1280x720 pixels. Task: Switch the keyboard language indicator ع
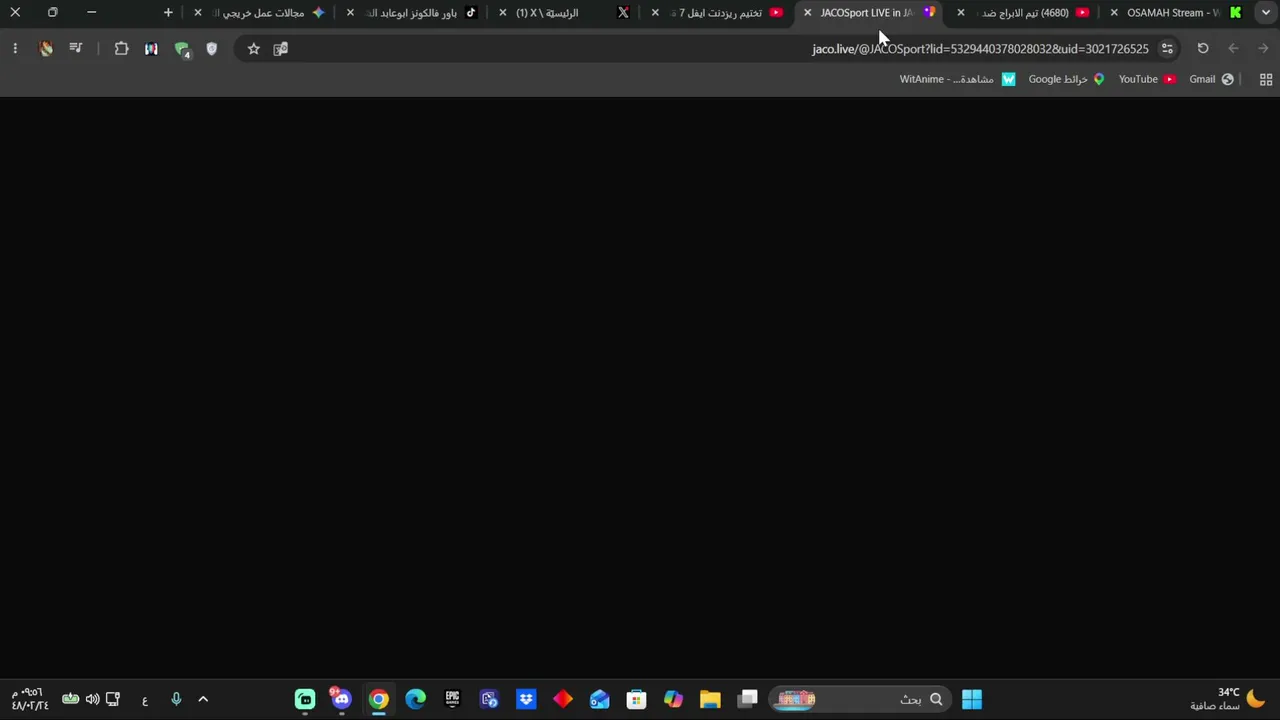[x=145, y=700]
